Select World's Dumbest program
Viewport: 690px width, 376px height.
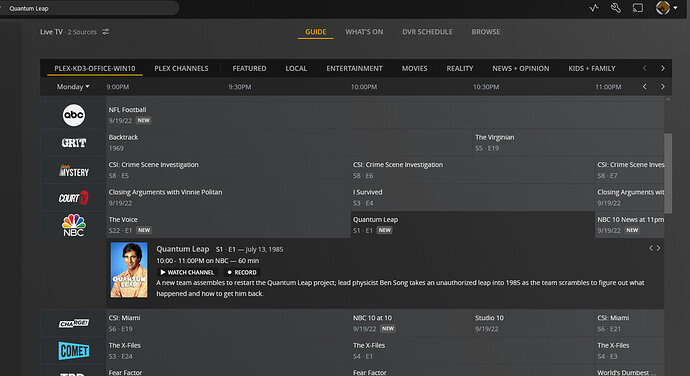pyautogui.click(x=630, y=371)
